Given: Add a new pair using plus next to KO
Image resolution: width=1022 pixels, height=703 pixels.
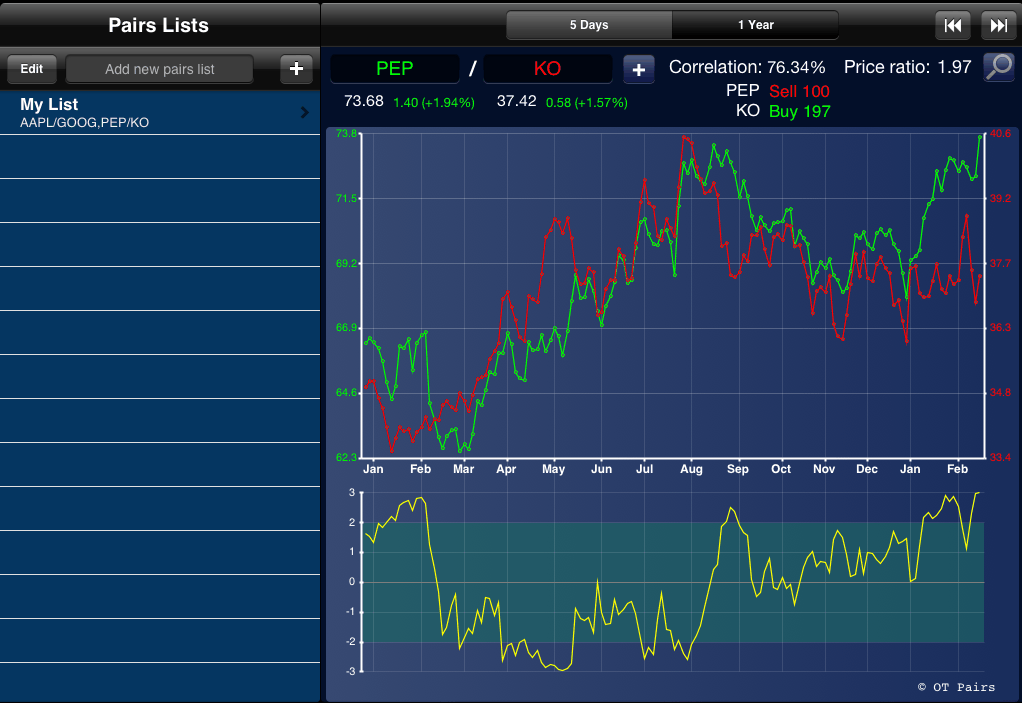Looking at the screenshot, I should (639, 69).
